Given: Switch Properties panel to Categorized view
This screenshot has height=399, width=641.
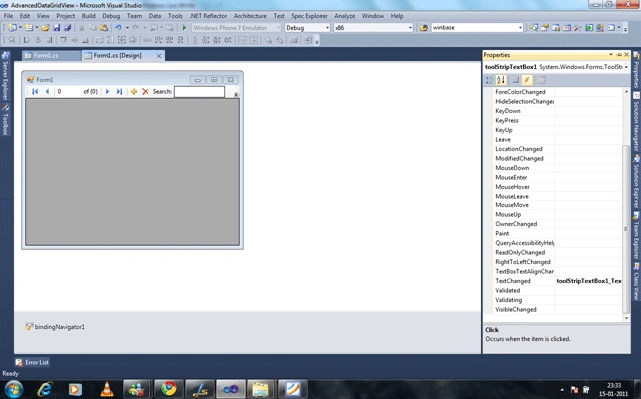Looking at the screenshot, I should (x=489, y=80).
